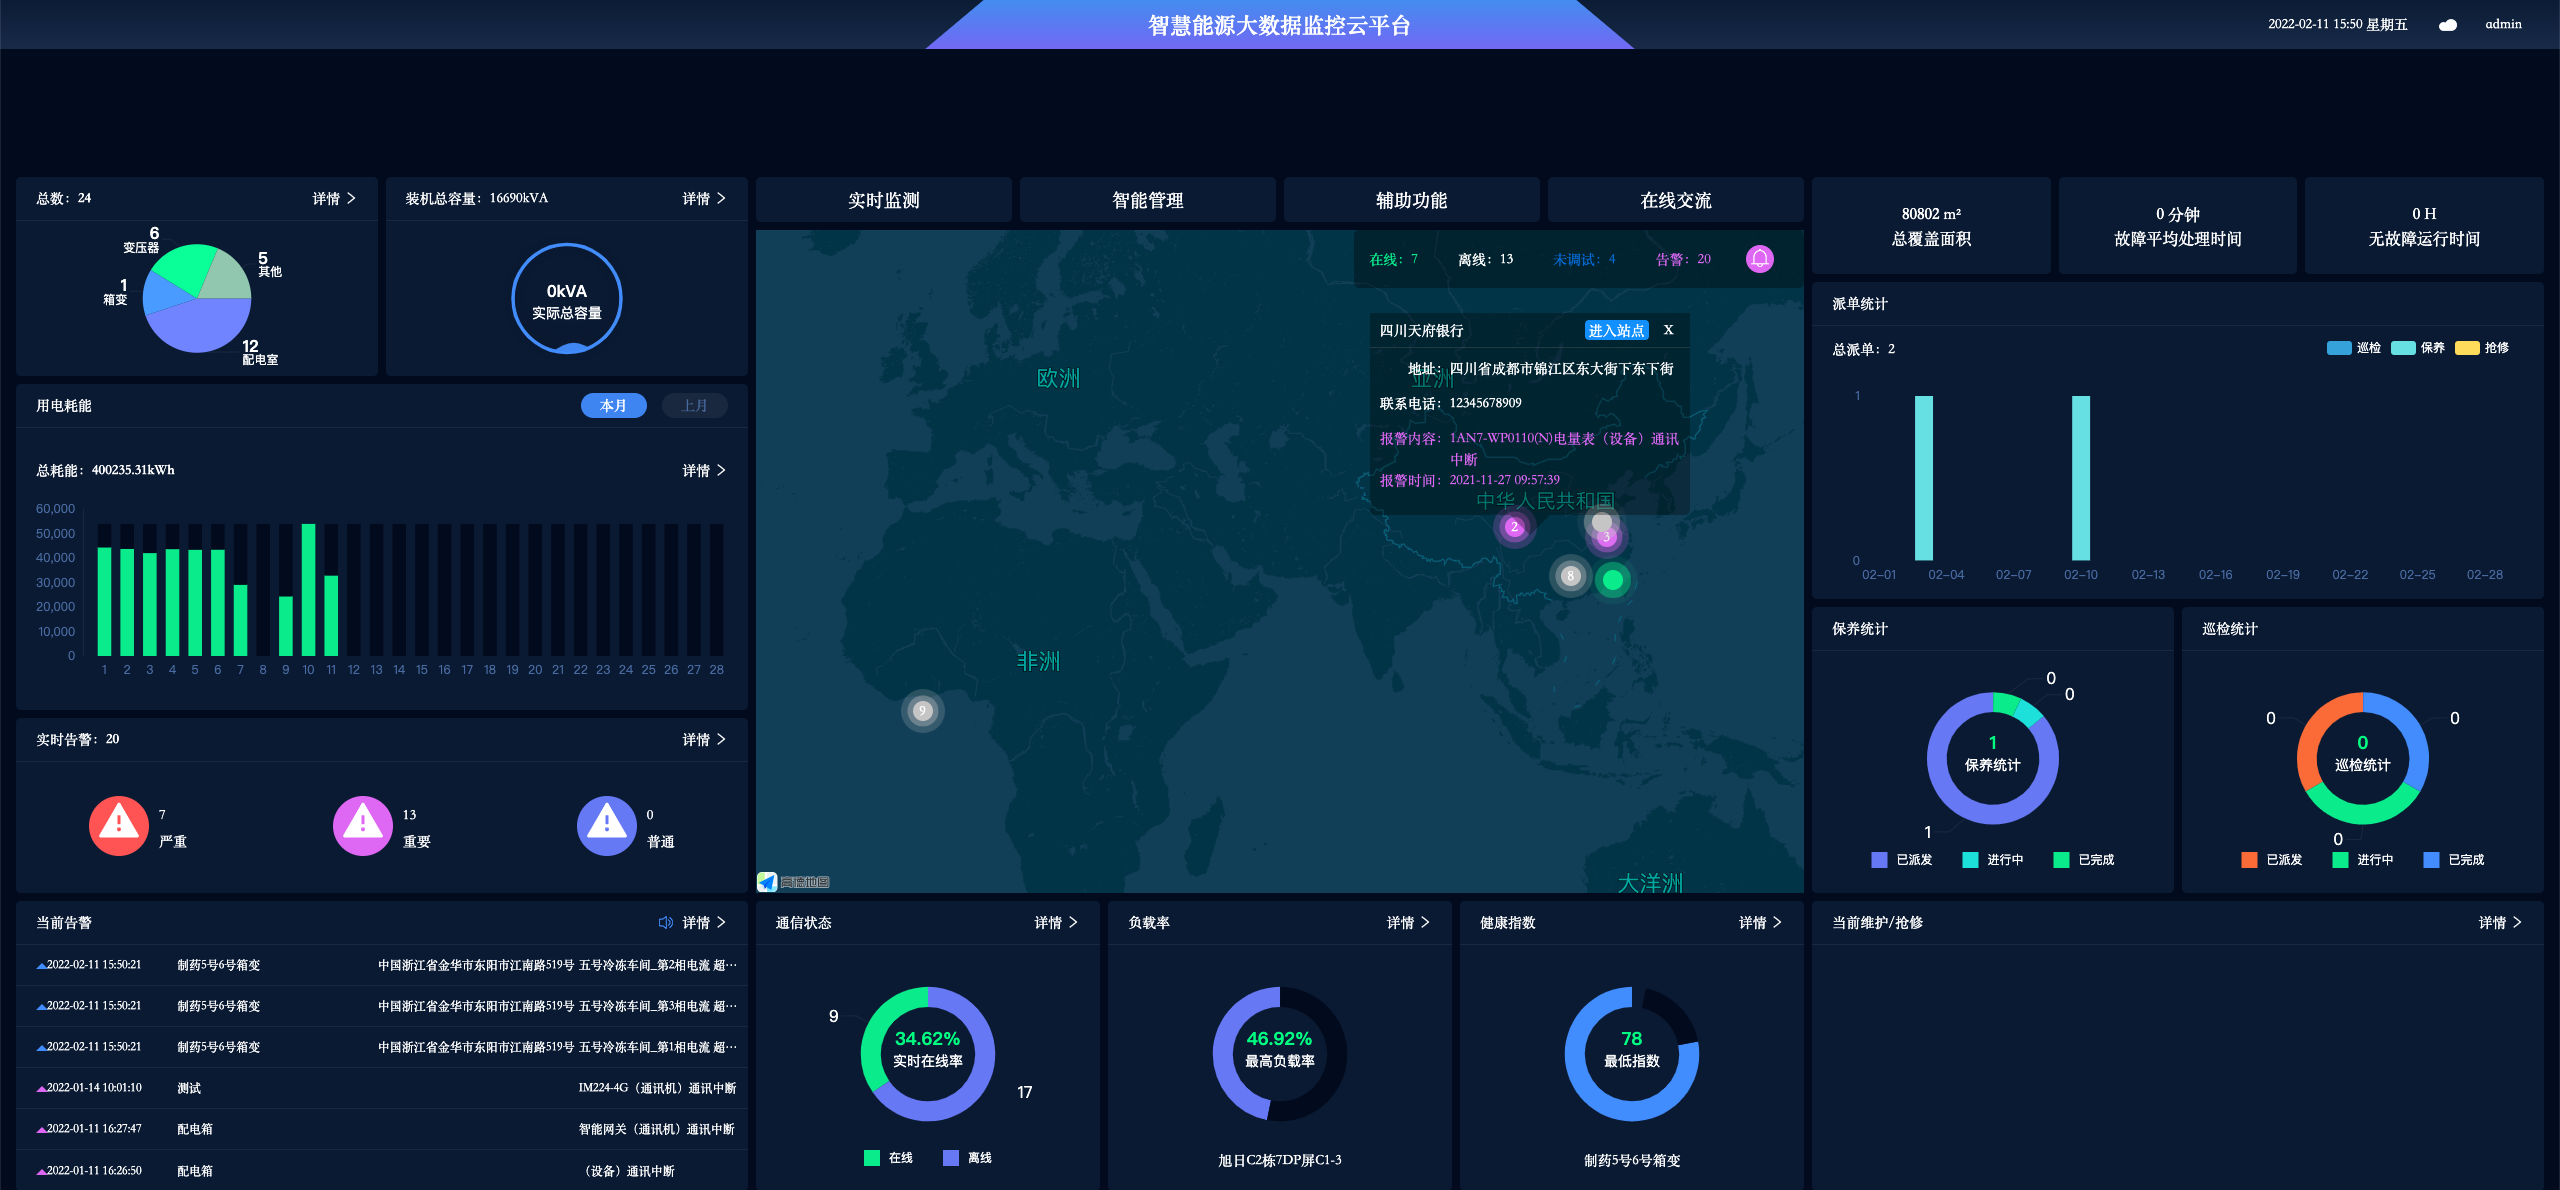Toggle 已完成 legend in 巡检统计
Viewport: 2560px width, 1190px height.
[x=2454, y=860]
